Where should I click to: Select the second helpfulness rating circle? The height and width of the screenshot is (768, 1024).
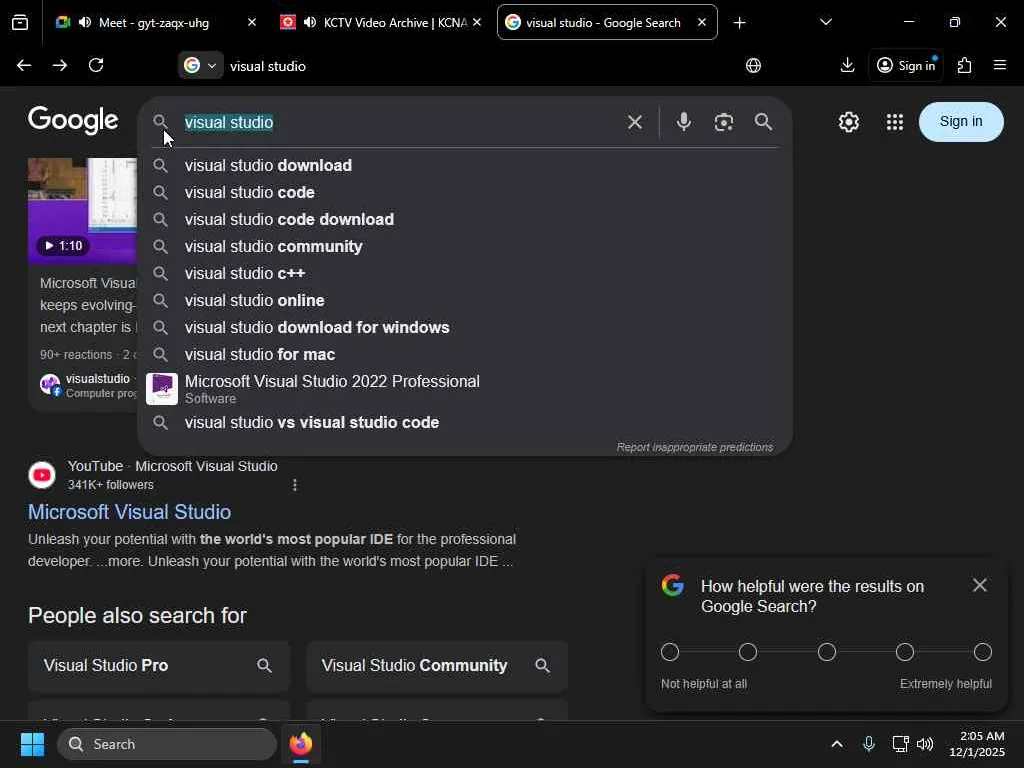(x=748, y=652)
